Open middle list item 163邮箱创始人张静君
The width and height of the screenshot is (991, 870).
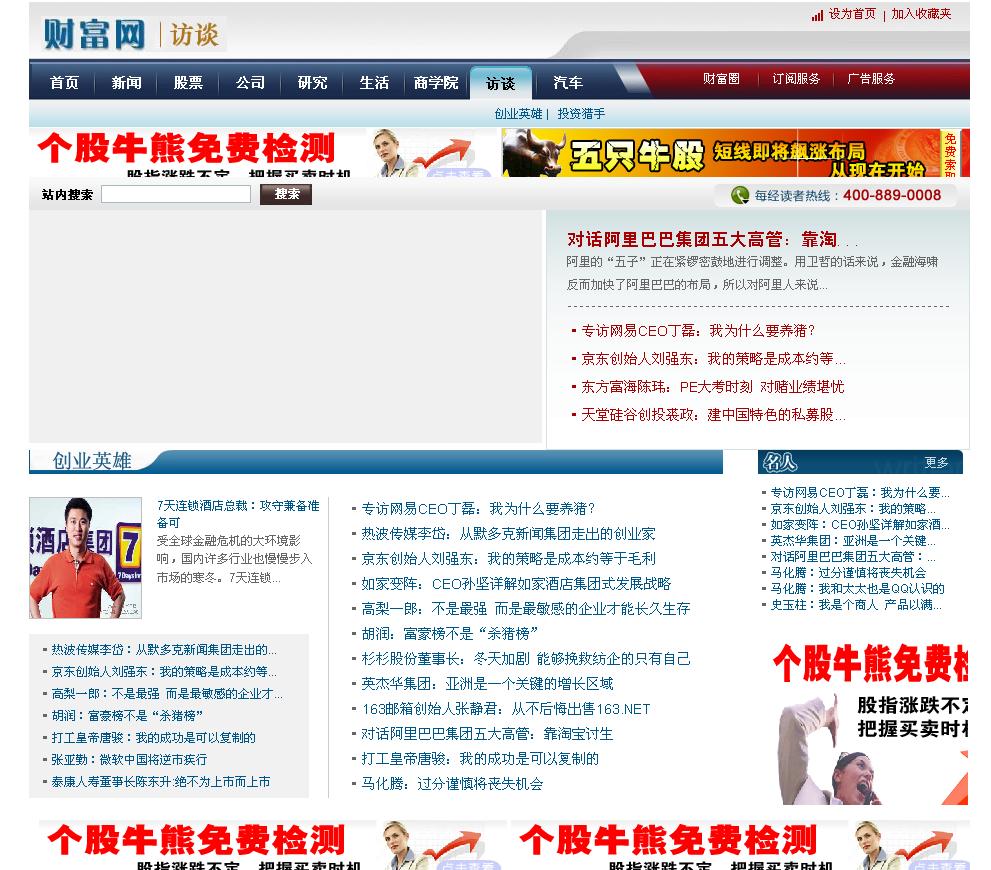coord(506,709)
